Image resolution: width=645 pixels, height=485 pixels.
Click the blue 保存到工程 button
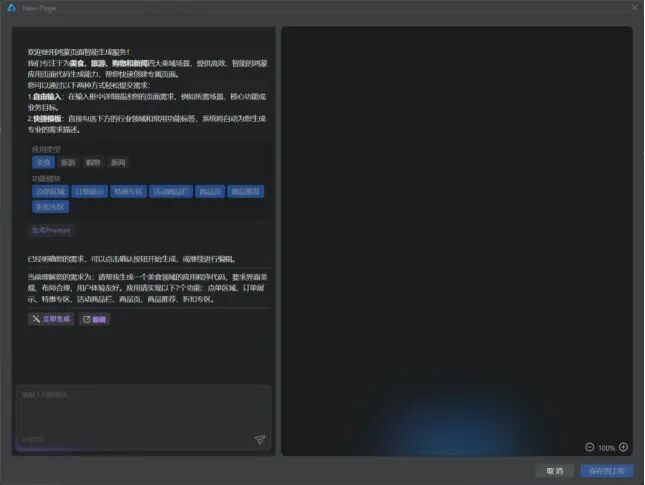click(607, 471)
